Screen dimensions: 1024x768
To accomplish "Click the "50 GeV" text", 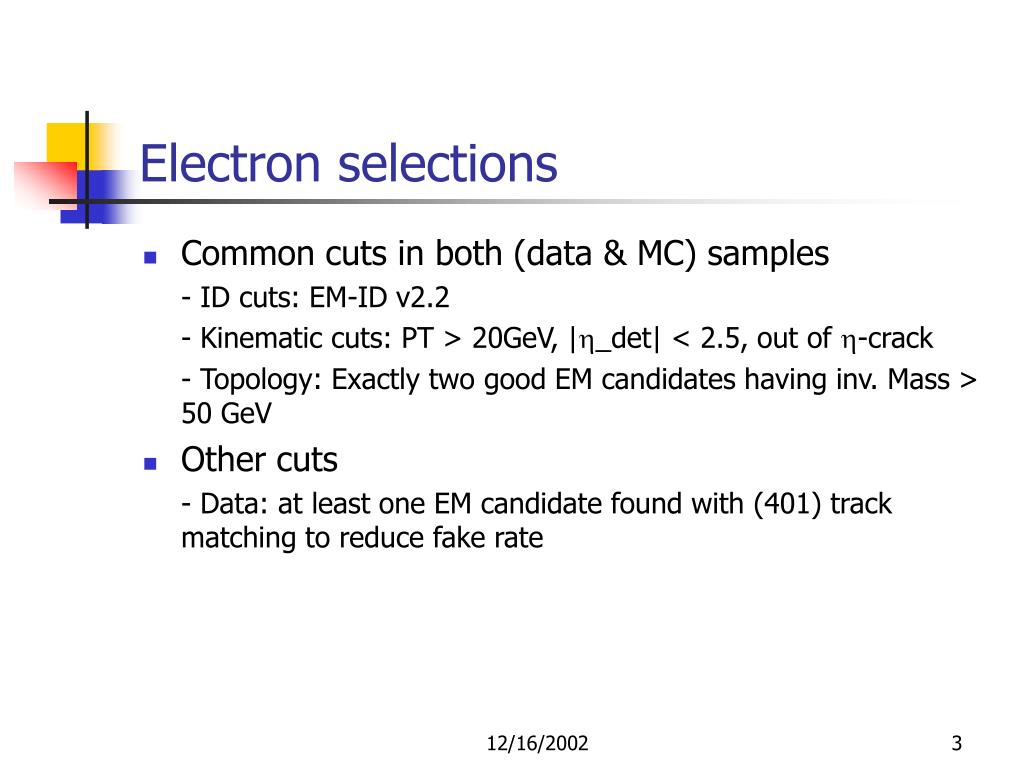I will pos(226,414).
